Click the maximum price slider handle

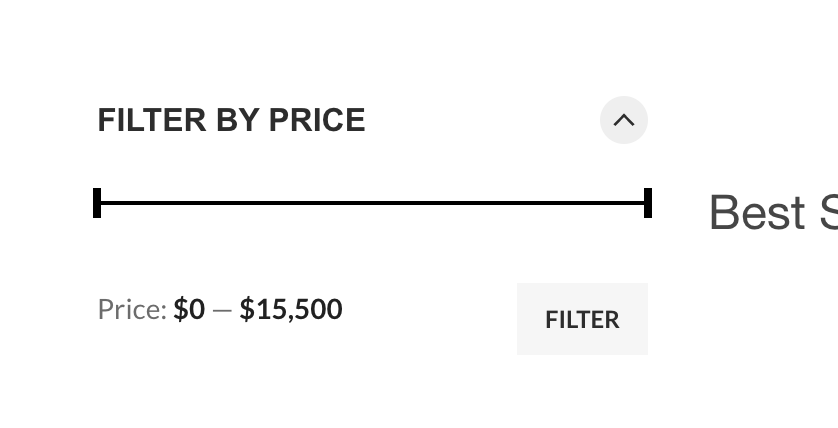tap(648, 202)
